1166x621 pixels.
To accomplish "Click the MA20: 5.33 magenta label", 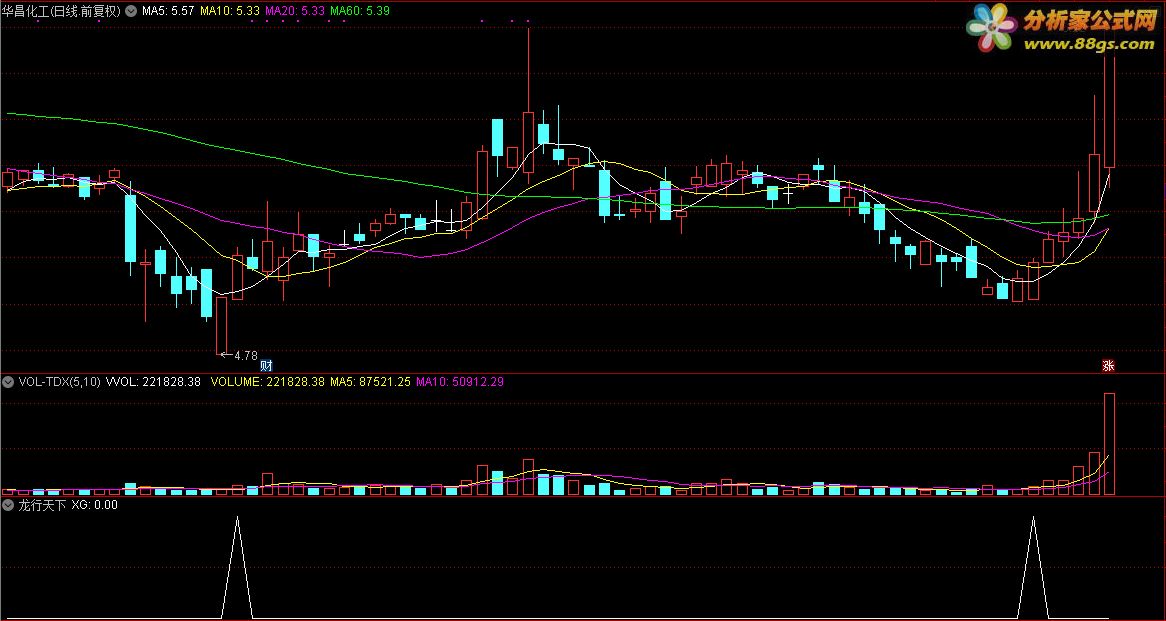I will (x=295, y=11).
